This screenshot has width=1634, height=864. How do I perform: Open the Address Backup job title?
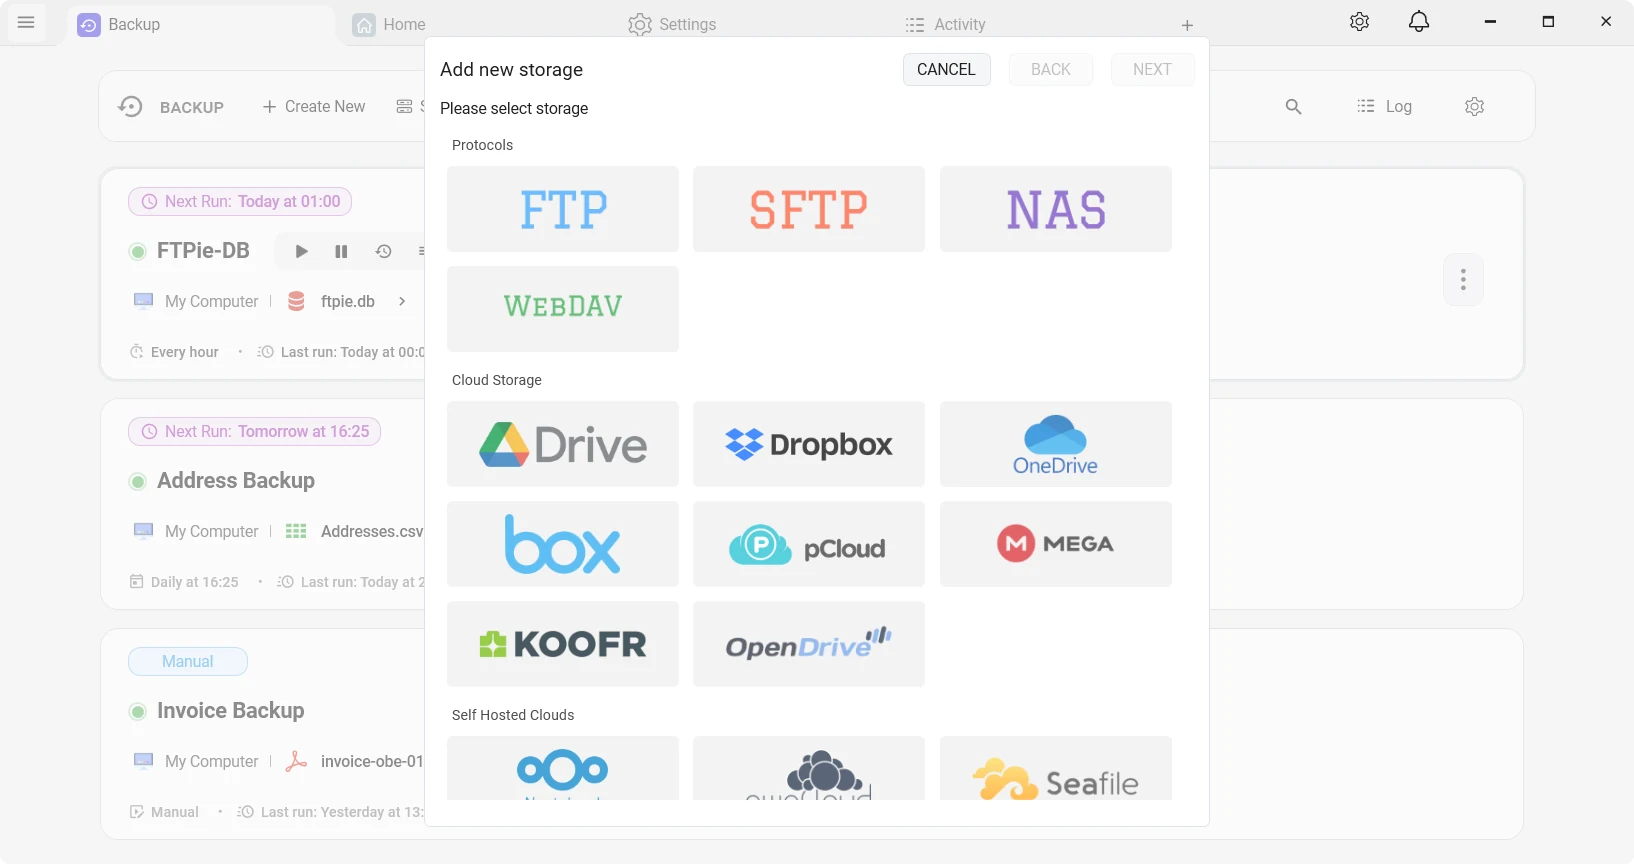[236, 481]
